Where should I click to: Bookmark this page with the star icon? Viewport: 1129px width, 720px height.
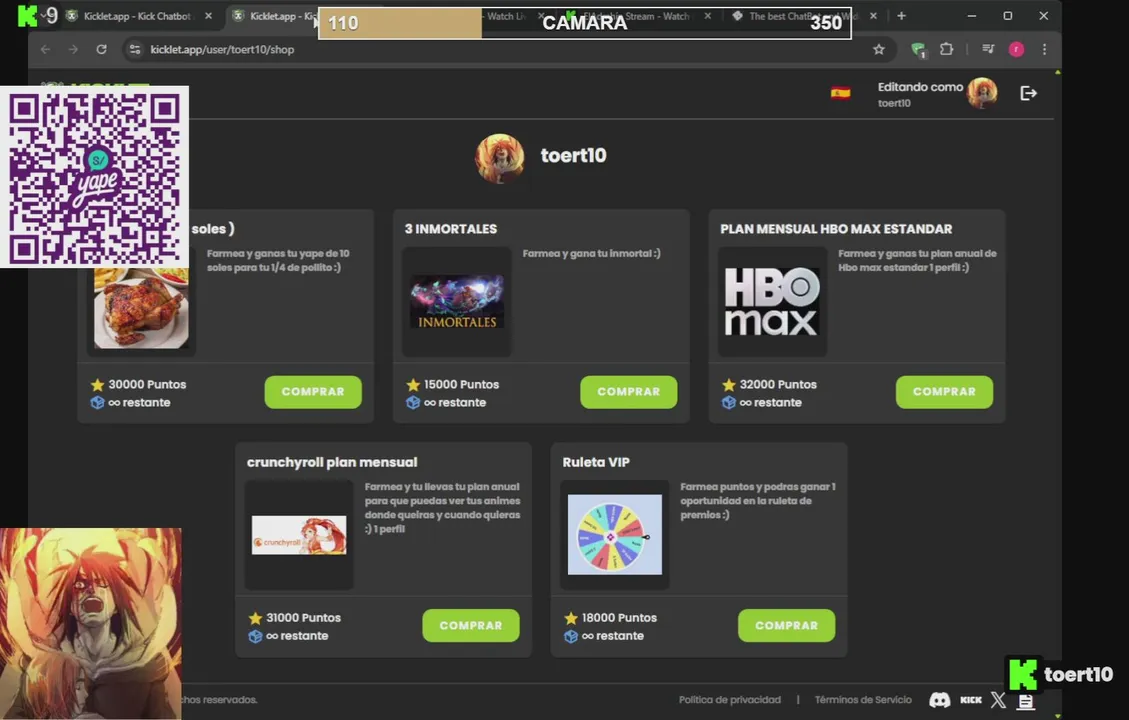click(x=878, y=50)
